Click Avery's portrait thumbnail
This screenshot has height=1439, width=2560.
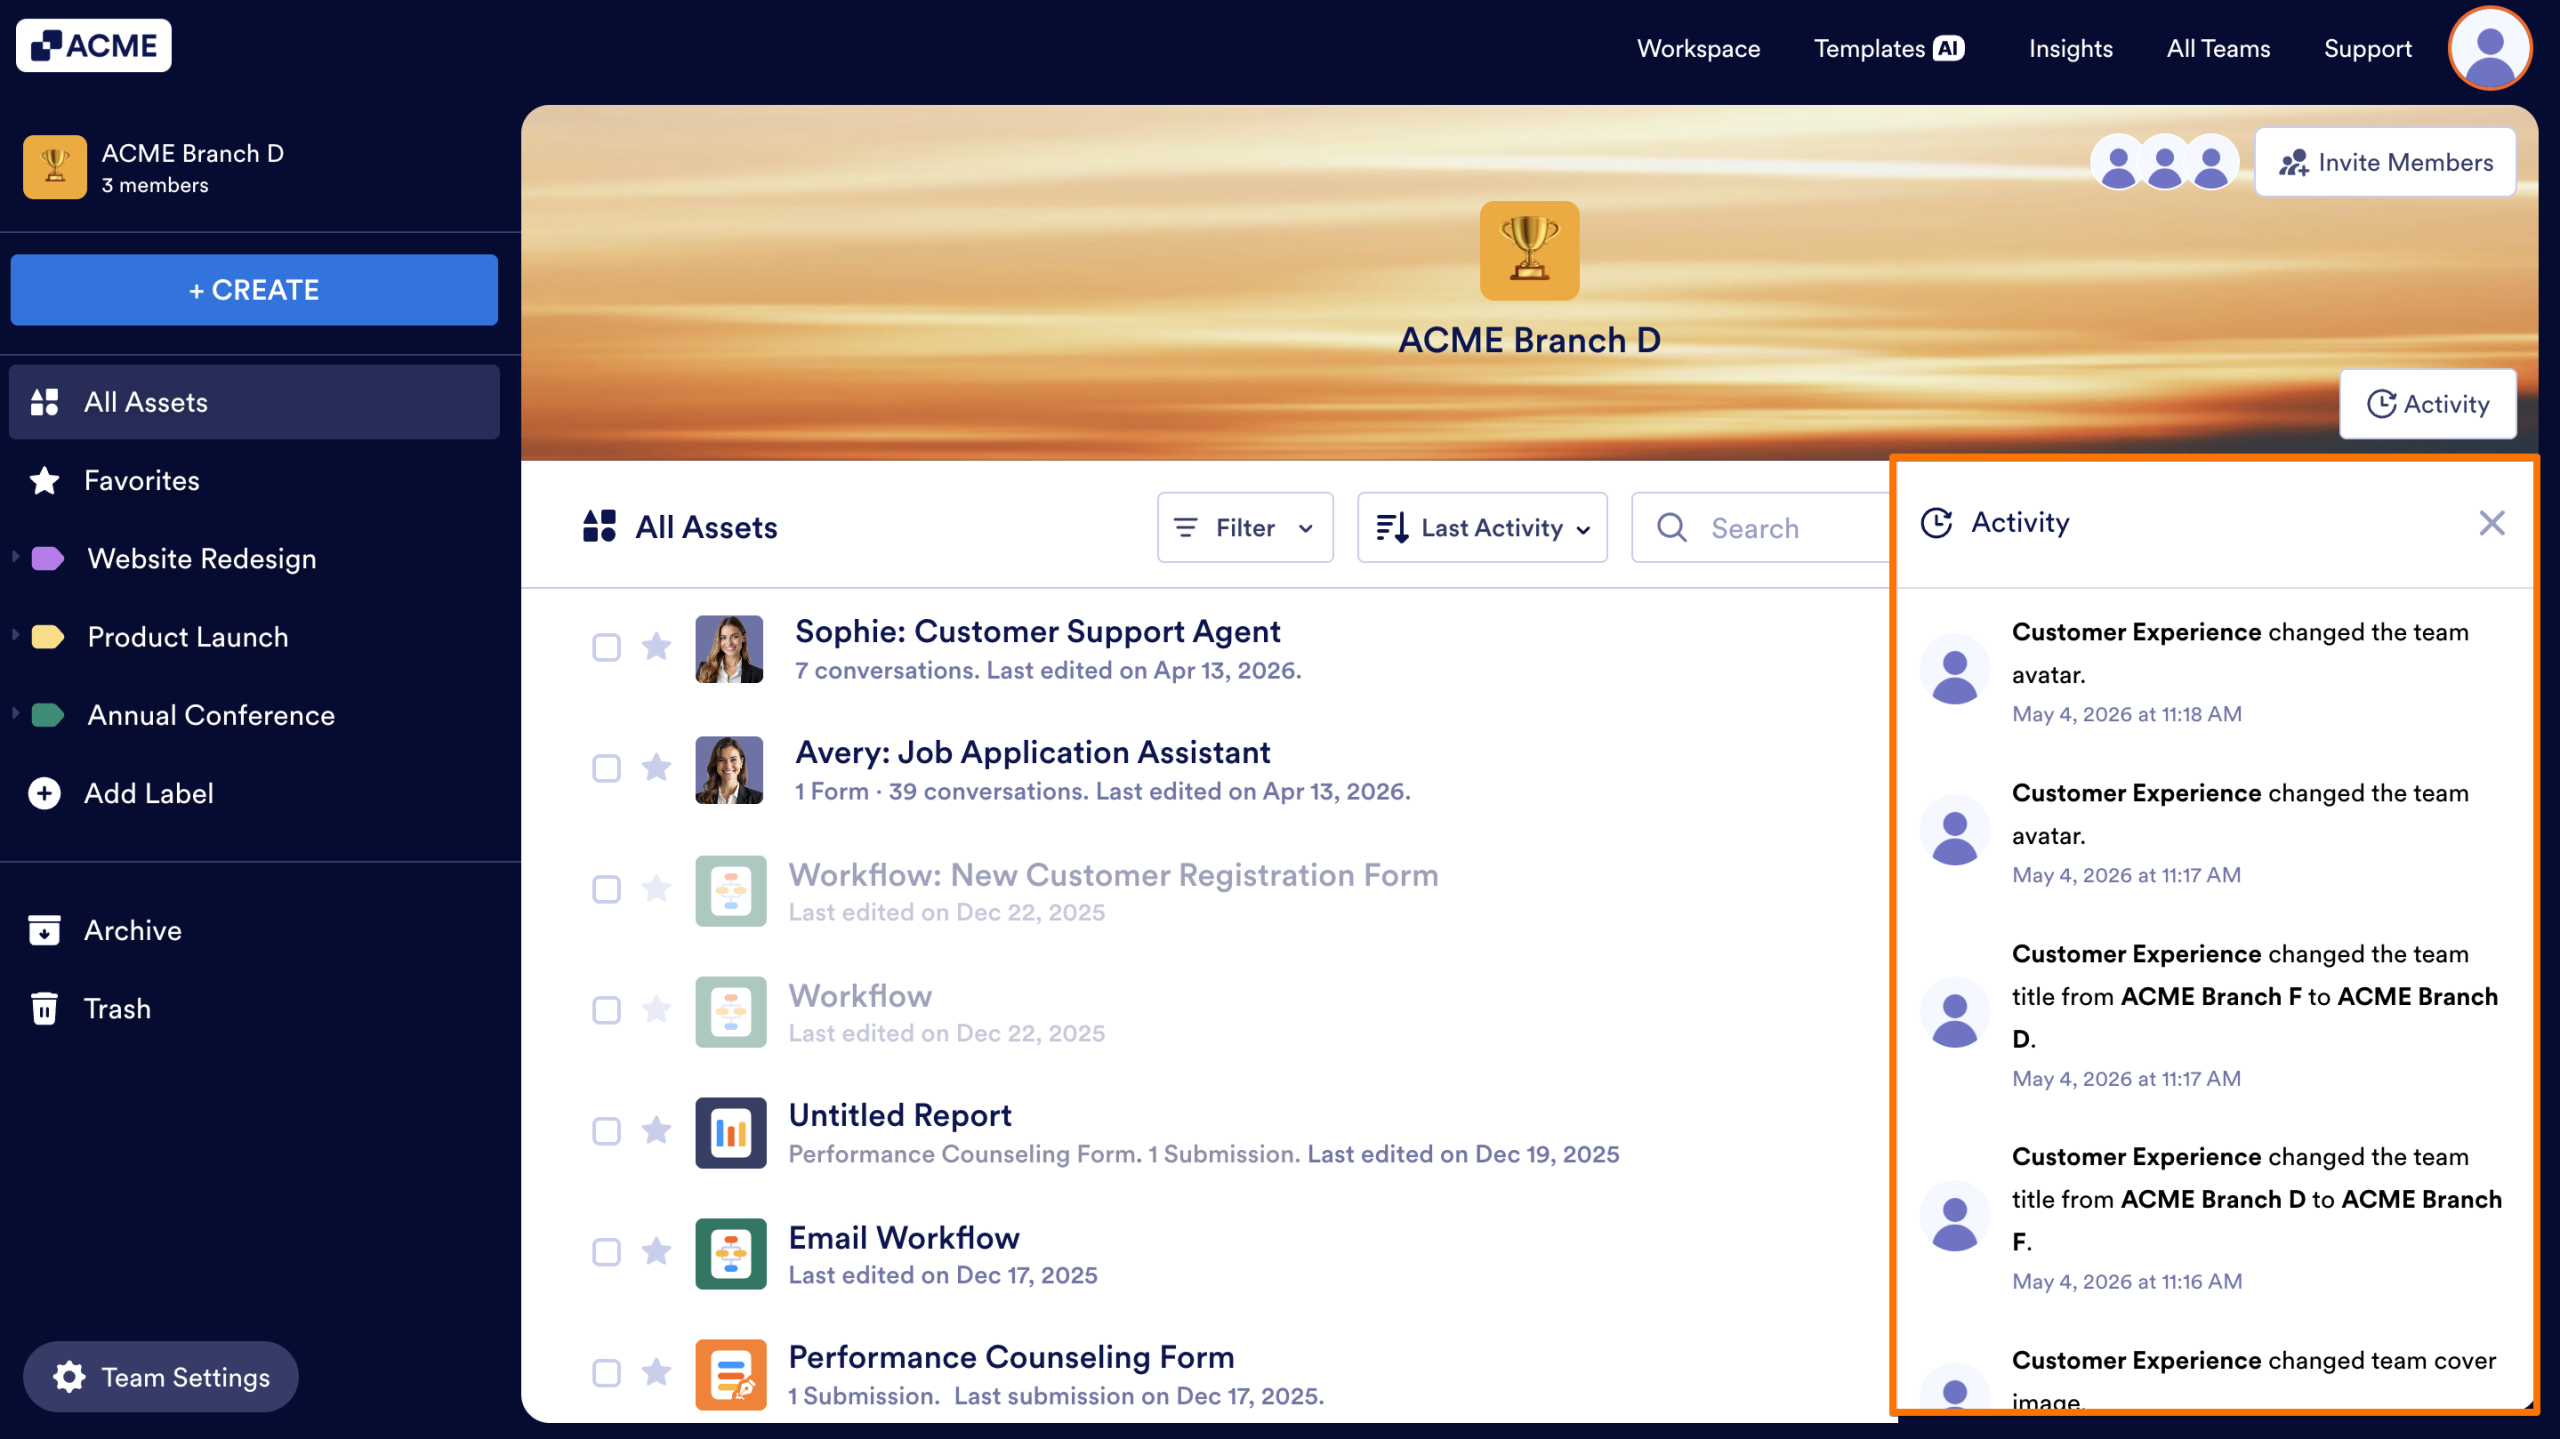tap(729, 770)
